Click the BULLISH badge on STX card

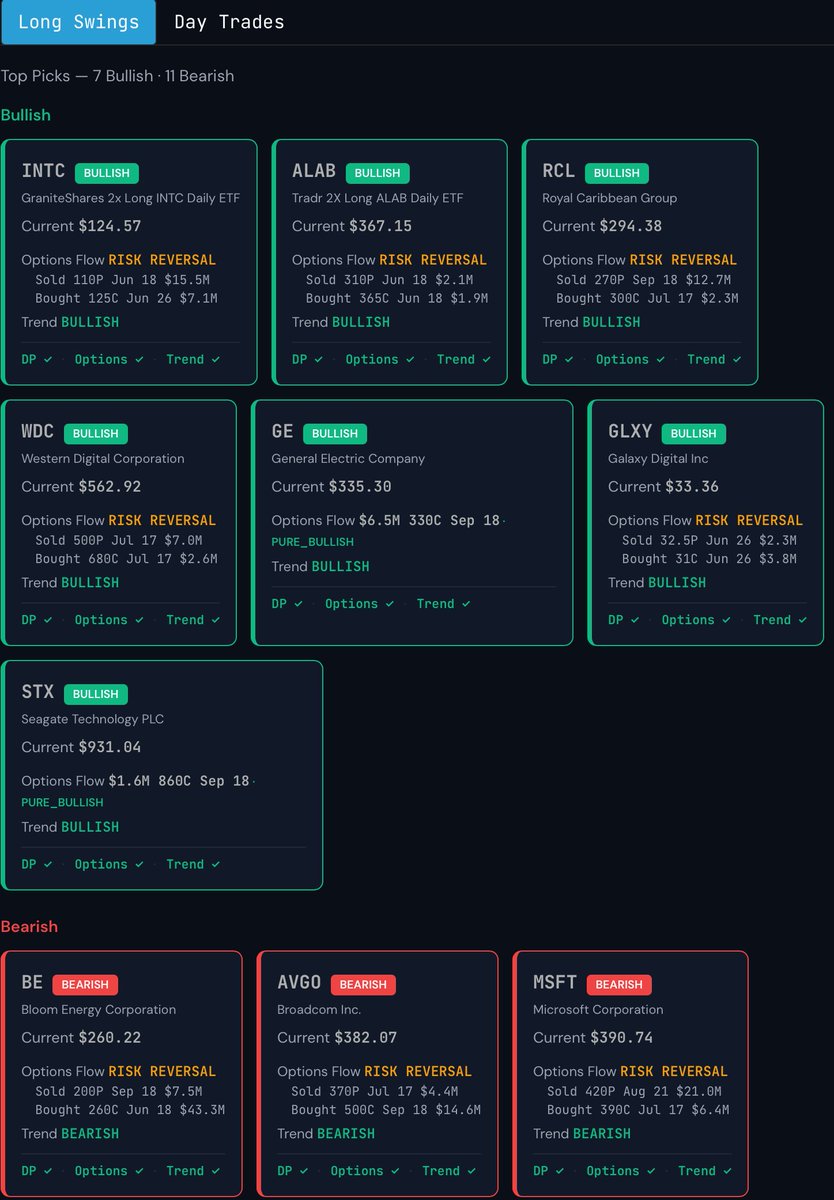coord(96,694)
